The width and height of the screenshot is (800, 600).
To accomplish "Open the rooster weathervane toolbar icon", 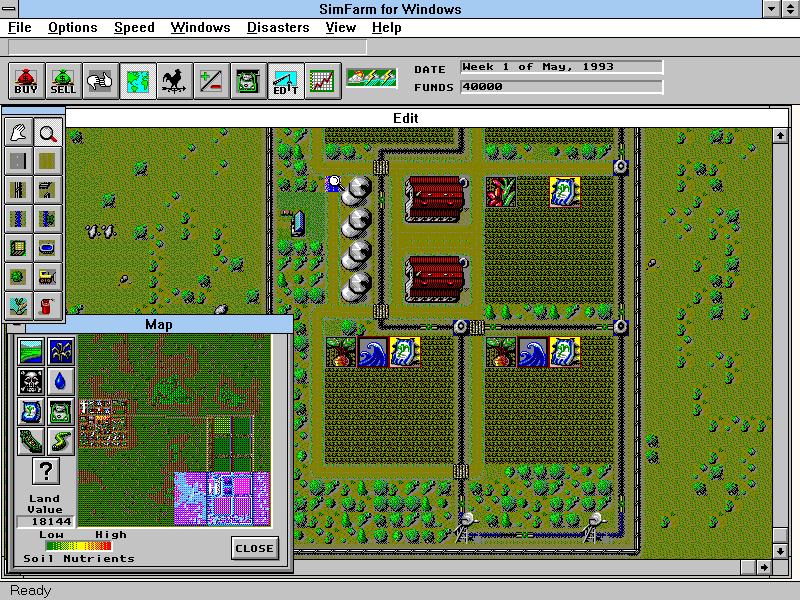I will click(x=174, y=81).
